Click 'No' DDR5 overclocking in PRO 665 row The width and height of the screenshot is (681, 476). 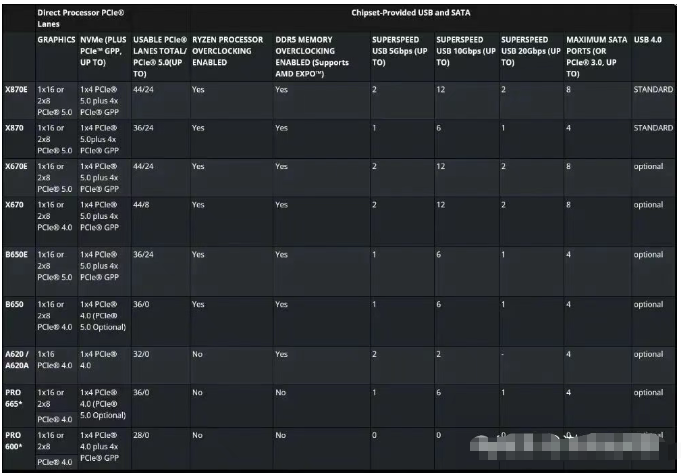pos(281,392)
